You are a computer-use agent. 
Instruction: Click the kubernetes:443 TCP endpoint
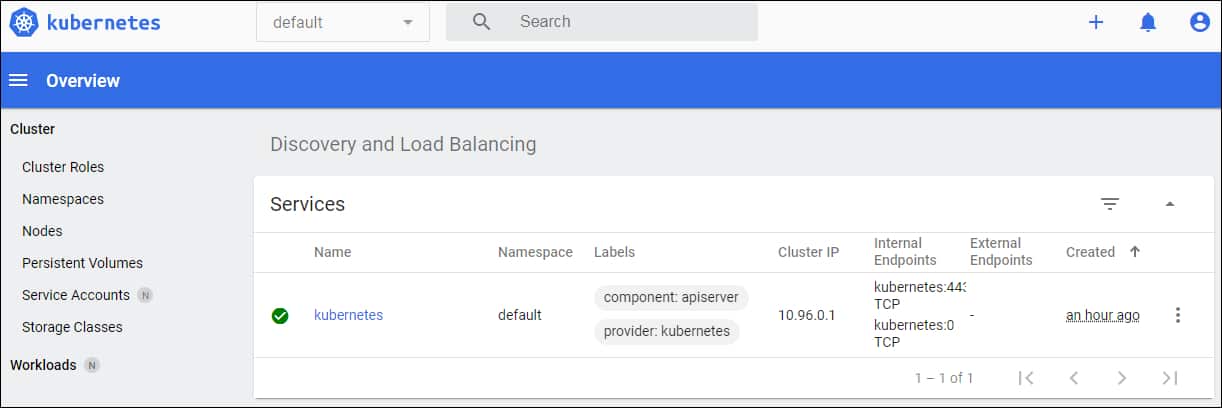click(x=919, y=297)
